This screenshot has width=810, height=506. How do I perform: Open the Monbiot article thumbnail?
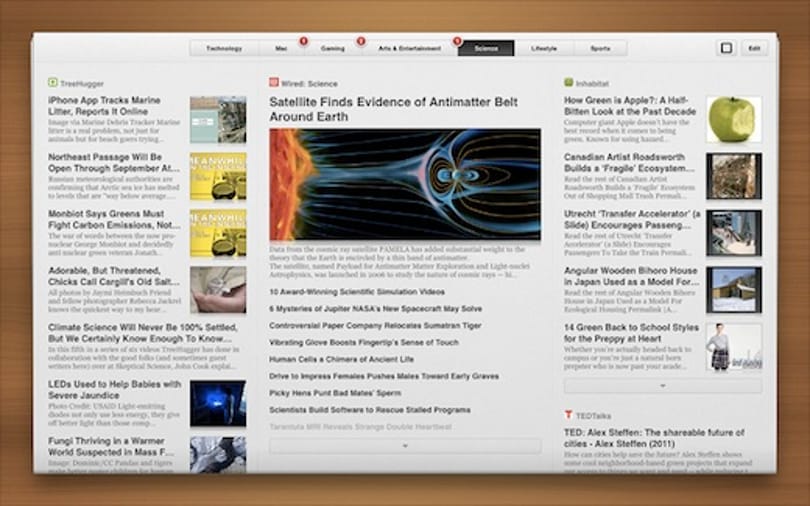218,233
